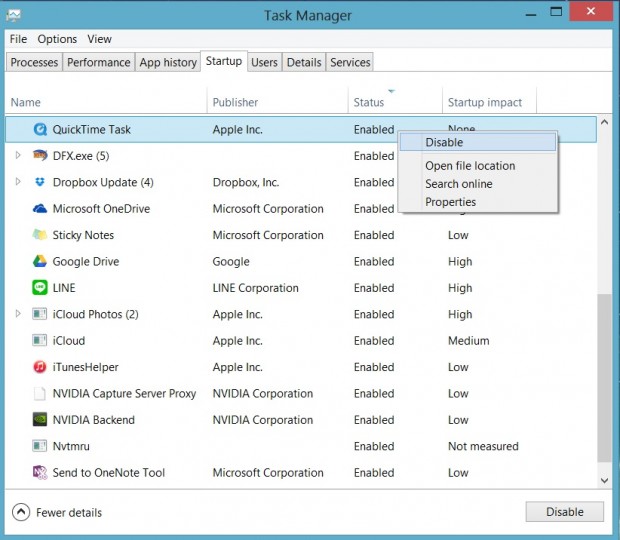This screenshot has height=540, width=620.
Task: Select the Send to OneNote Tool name
Action: pyautogui.click(x=109, y=472)
